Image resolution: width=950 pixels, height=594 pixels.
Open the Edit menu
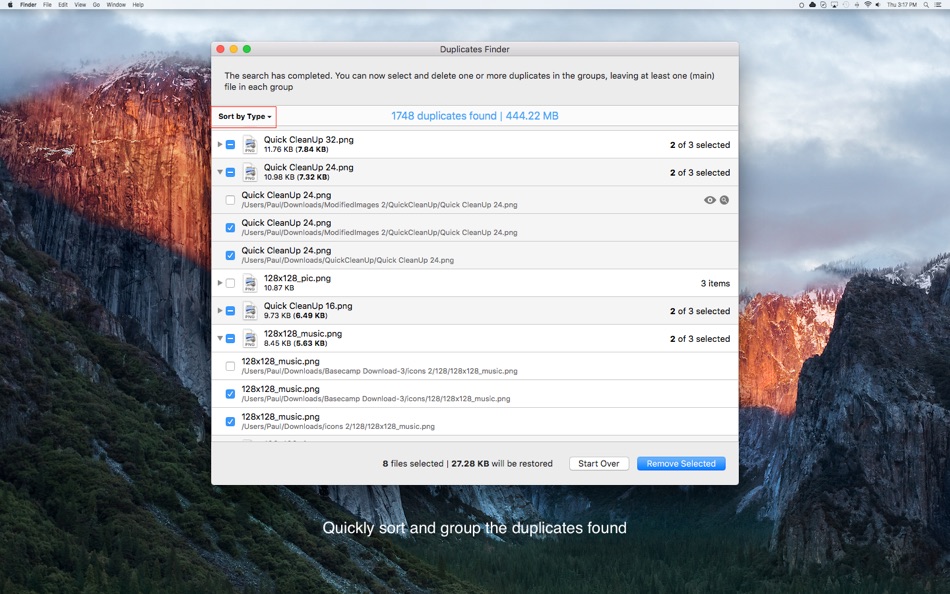(63, 4)
